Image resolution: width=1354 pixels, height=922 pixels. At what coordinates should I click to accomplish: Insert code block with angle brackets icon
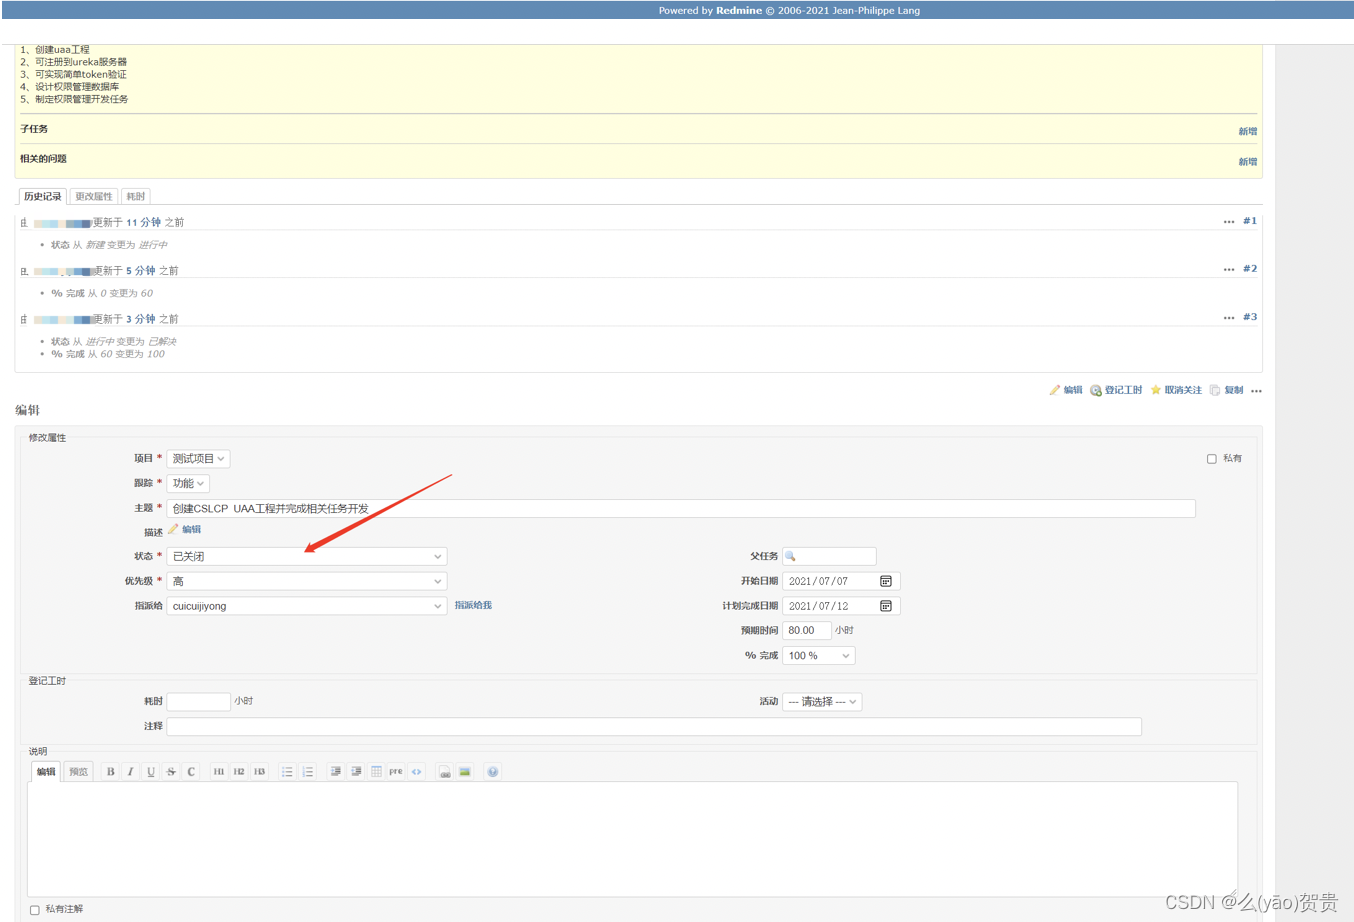coord(416,772)
